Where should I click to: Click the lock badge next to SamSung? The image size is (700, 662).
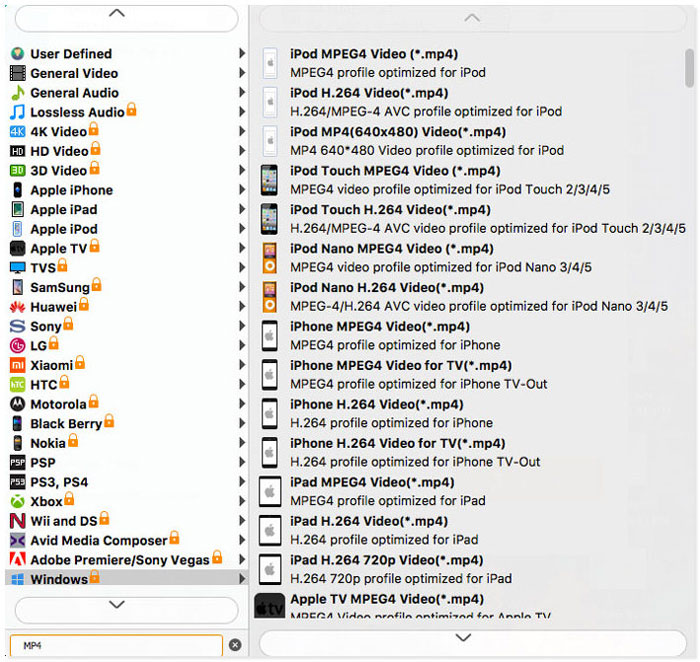point(96,284)
